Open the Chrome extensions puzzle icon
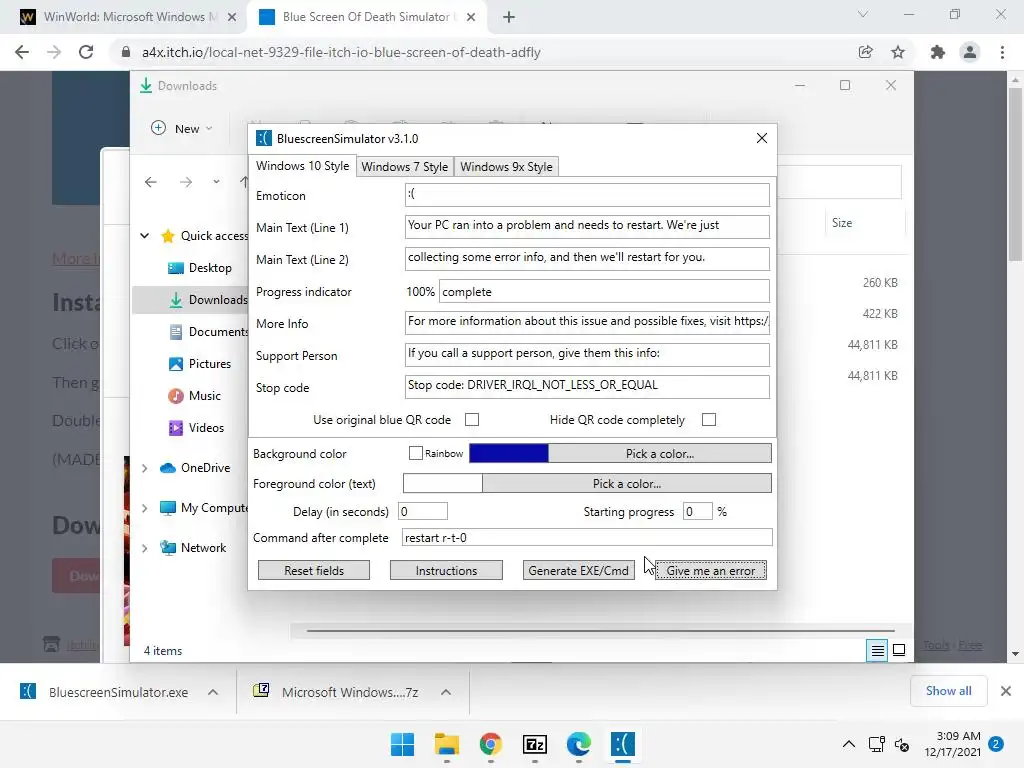Screen dimensions: 1024x768 [938, 52]
